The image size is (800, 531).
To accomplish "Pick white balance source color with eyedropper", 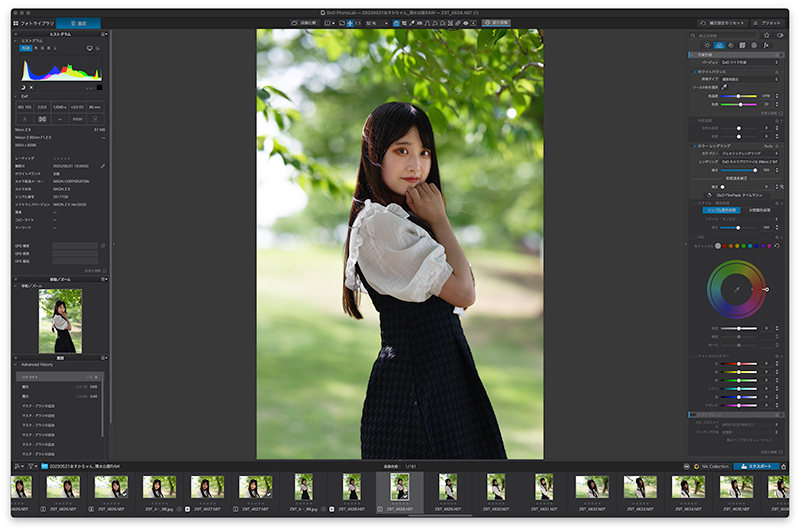I will coord(724,87).
